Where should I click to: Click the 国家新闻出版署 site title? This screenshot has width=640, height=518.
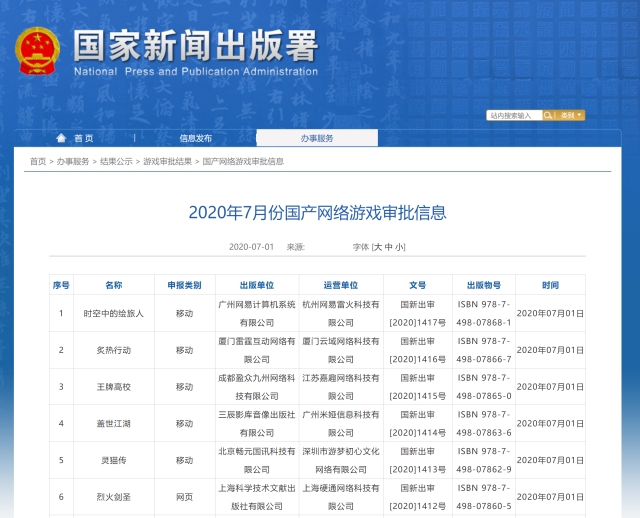(x=195, y=45)
